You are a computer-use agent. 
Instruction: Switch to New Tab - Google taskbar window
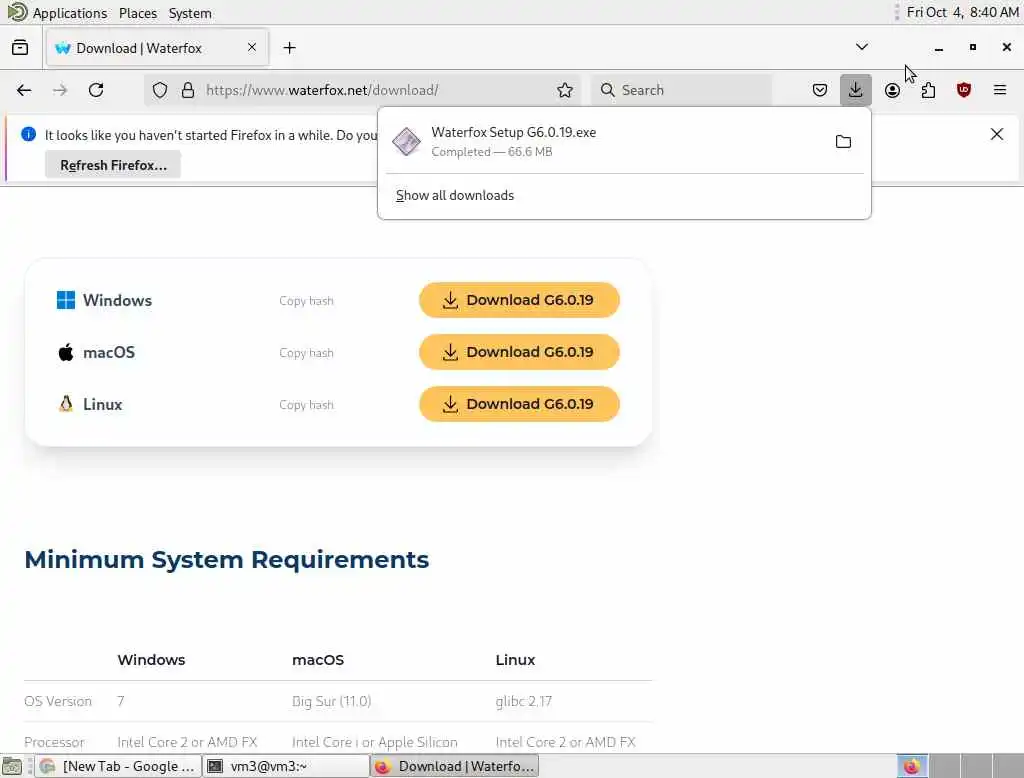[118, 766]
